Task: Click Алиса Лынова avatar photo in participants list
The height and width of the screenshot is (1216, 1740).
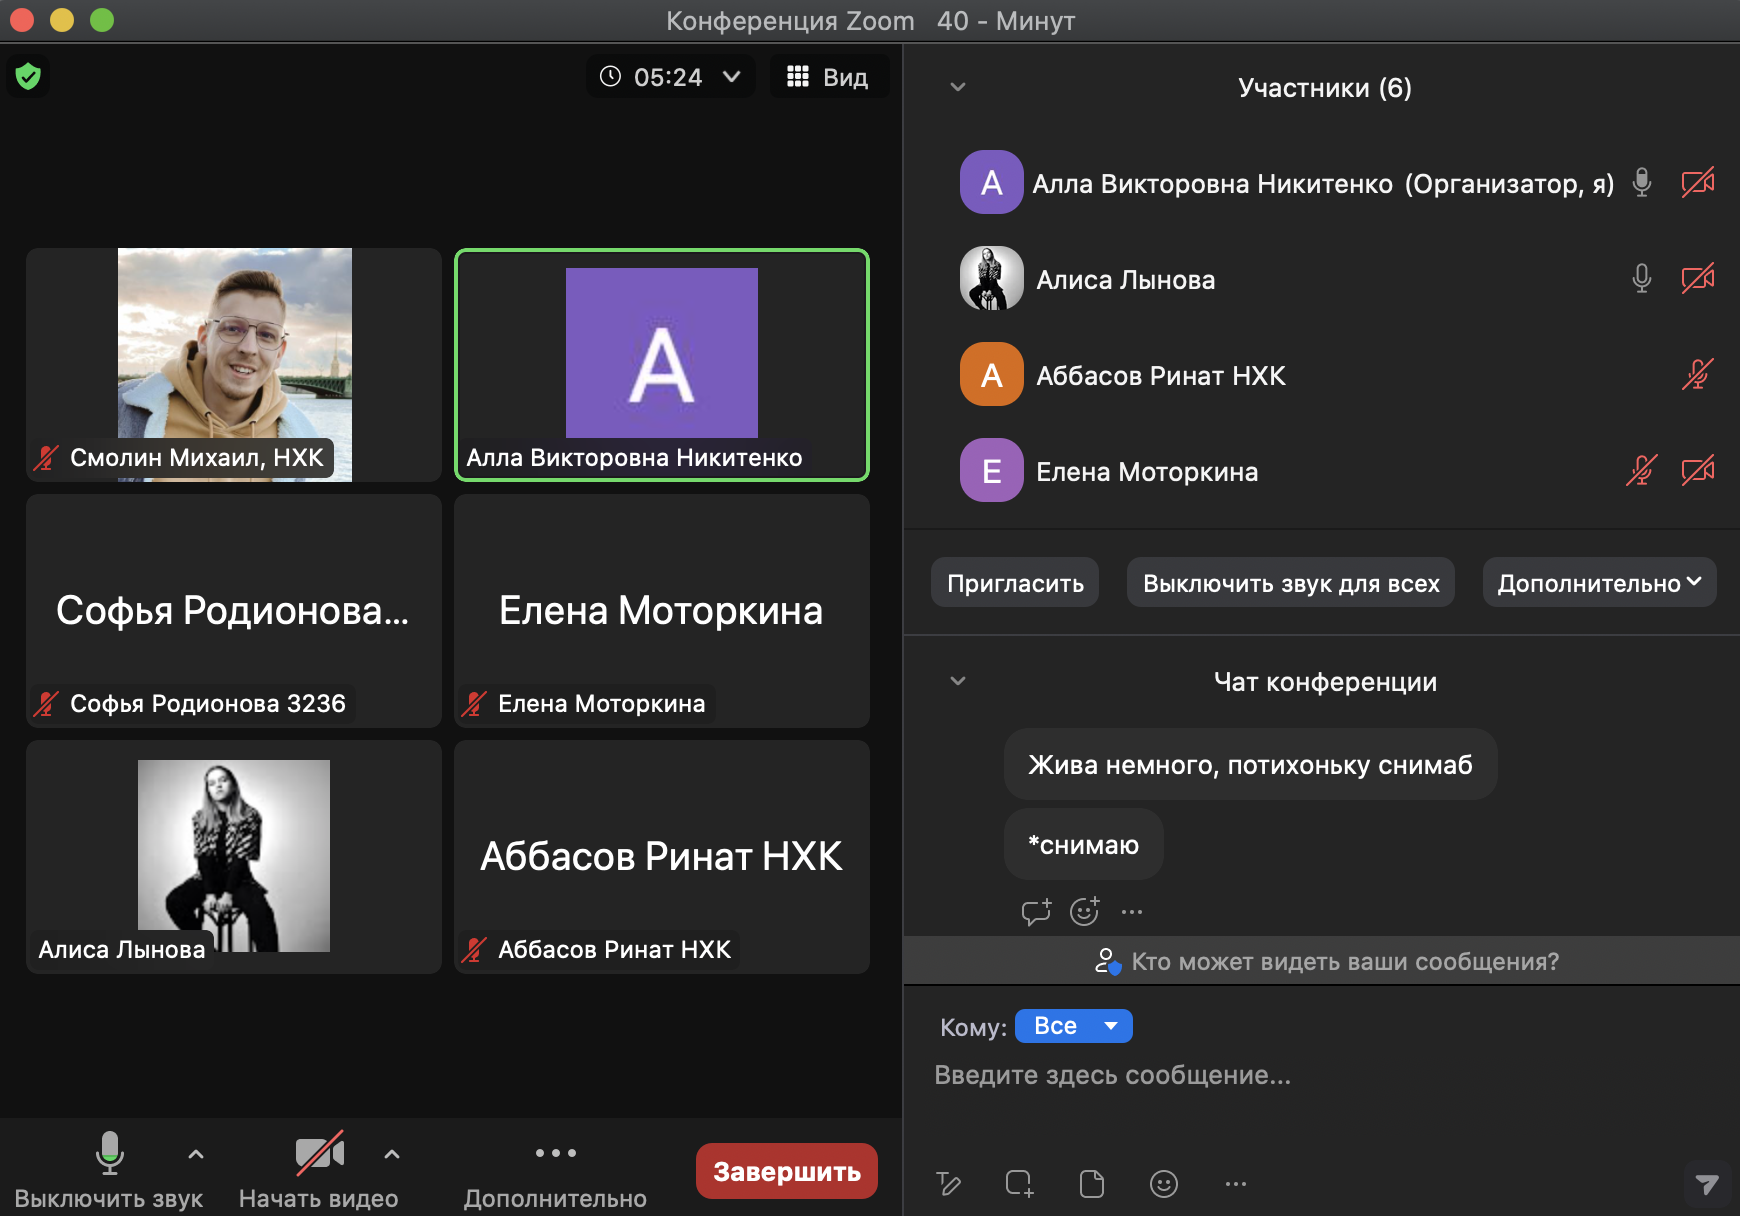Action: coord(991,278)
